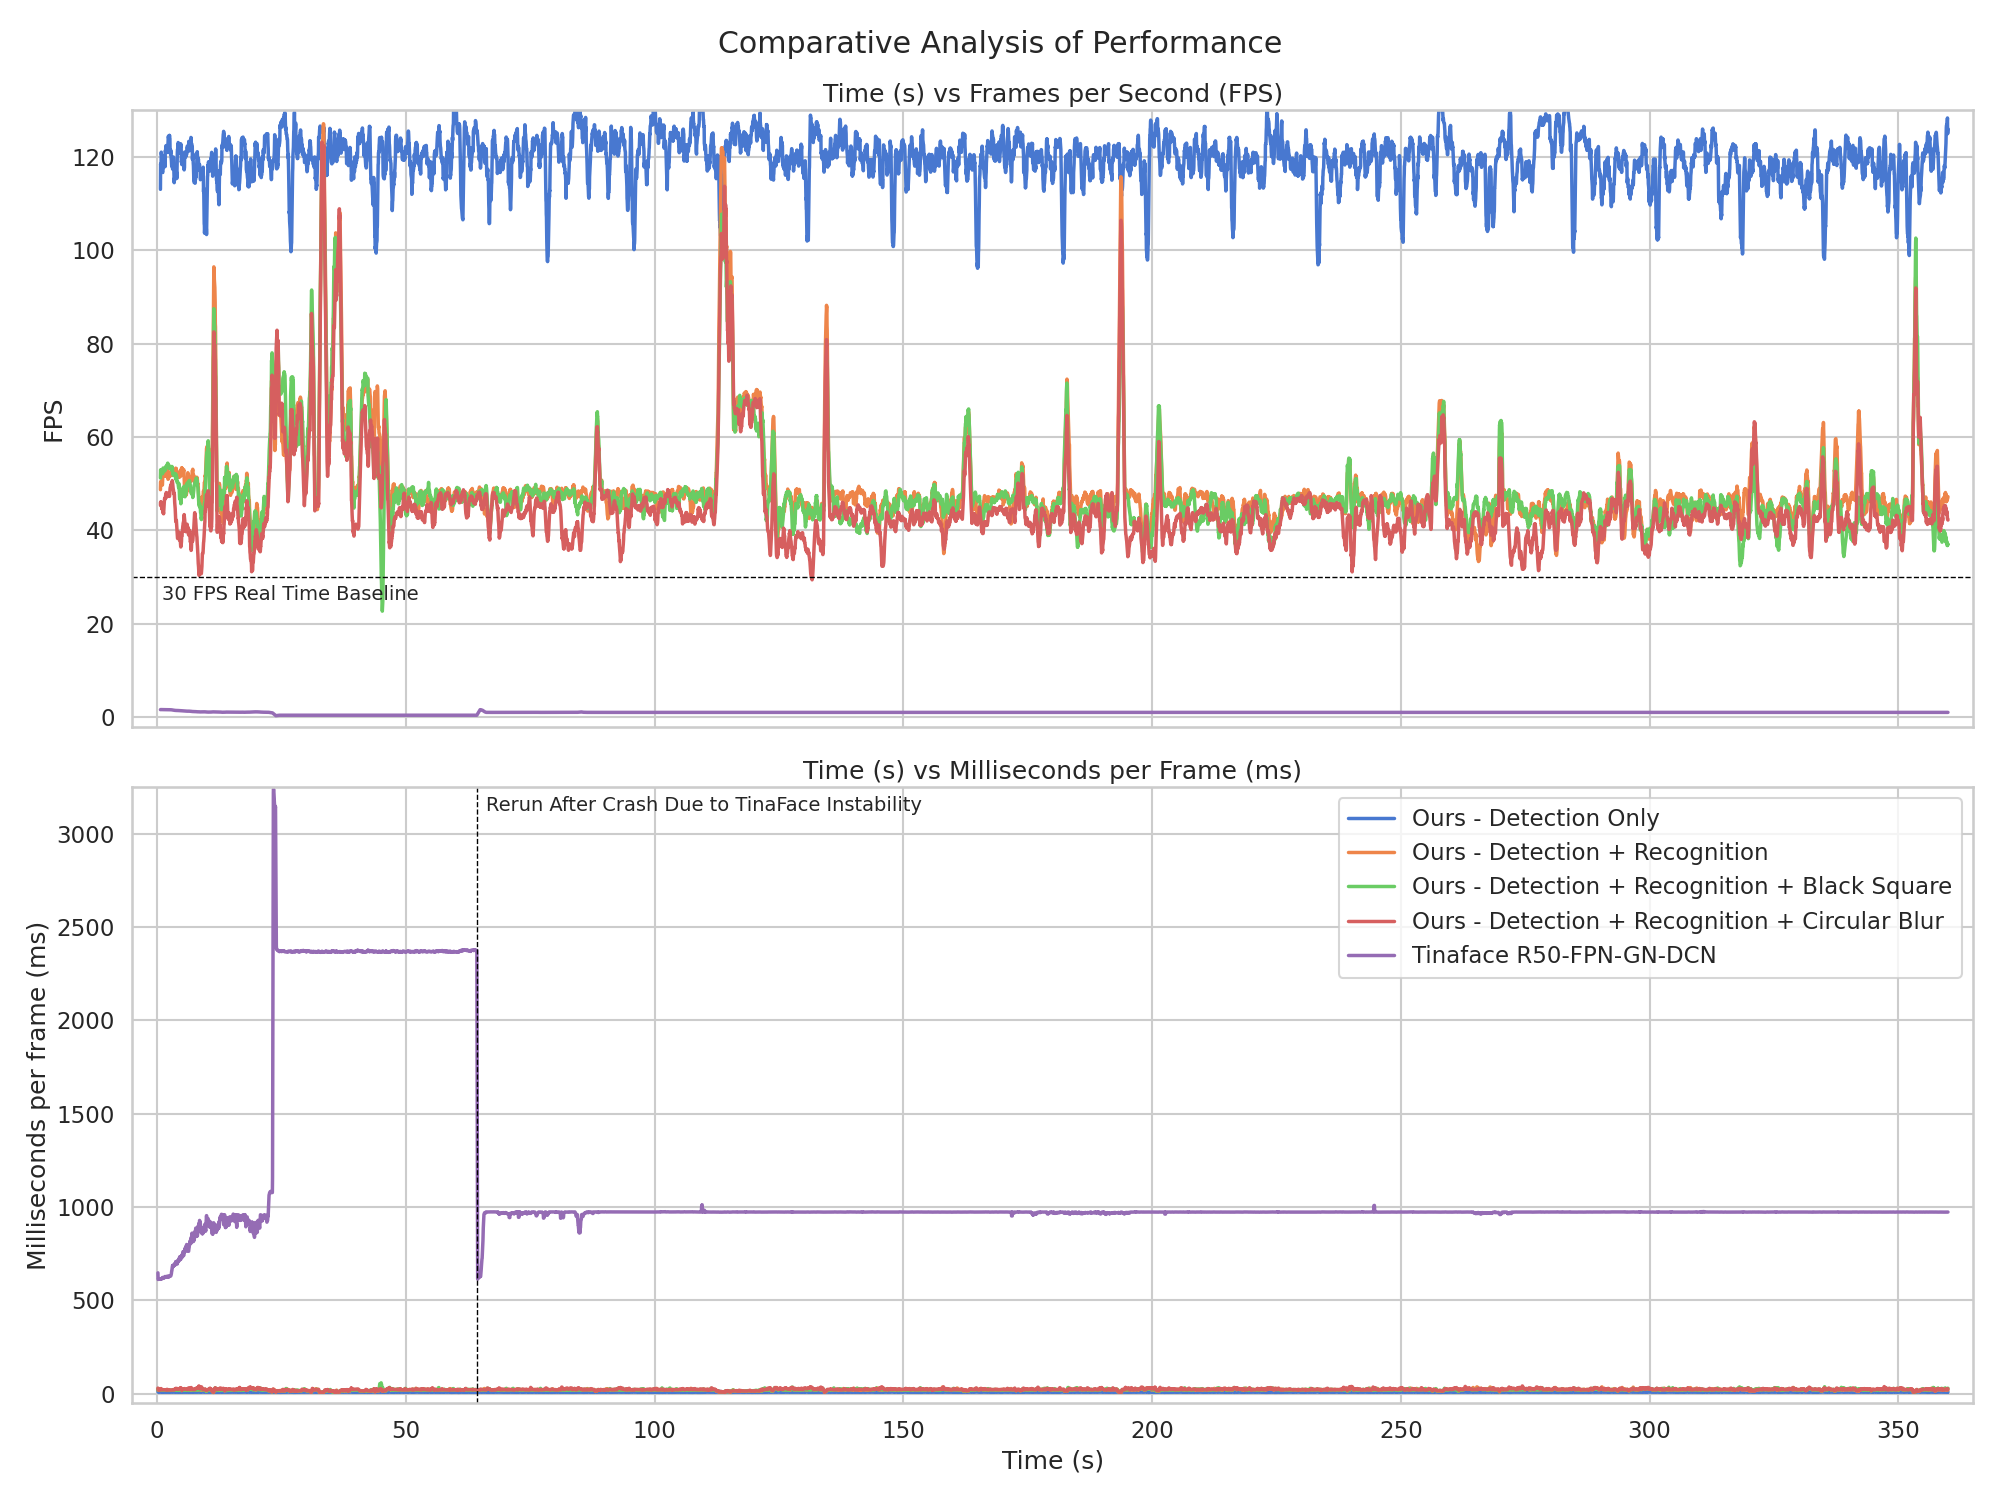Select the Time vs FPS chart title
The width and height of the screenshot is (2000, 1500).
pyautogui.click(x=1049, y=92)
